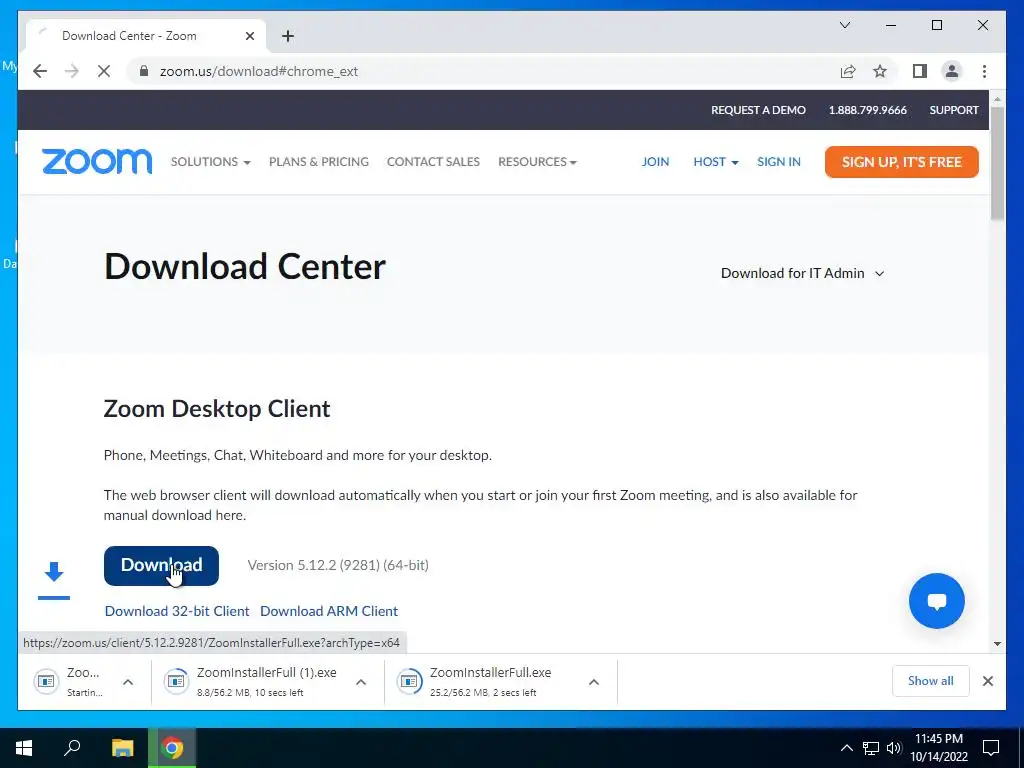Share this page via the share icon
Screen dimensions: 1024x768
(x=848, y=71)
